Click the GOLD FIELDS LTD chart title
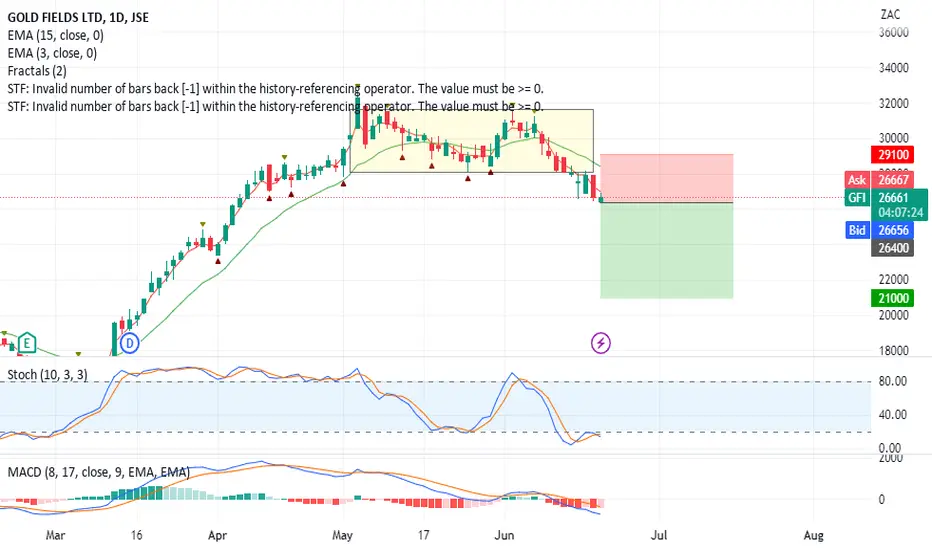The width and height of the screenshot is (932, 550). click(78, 17)
